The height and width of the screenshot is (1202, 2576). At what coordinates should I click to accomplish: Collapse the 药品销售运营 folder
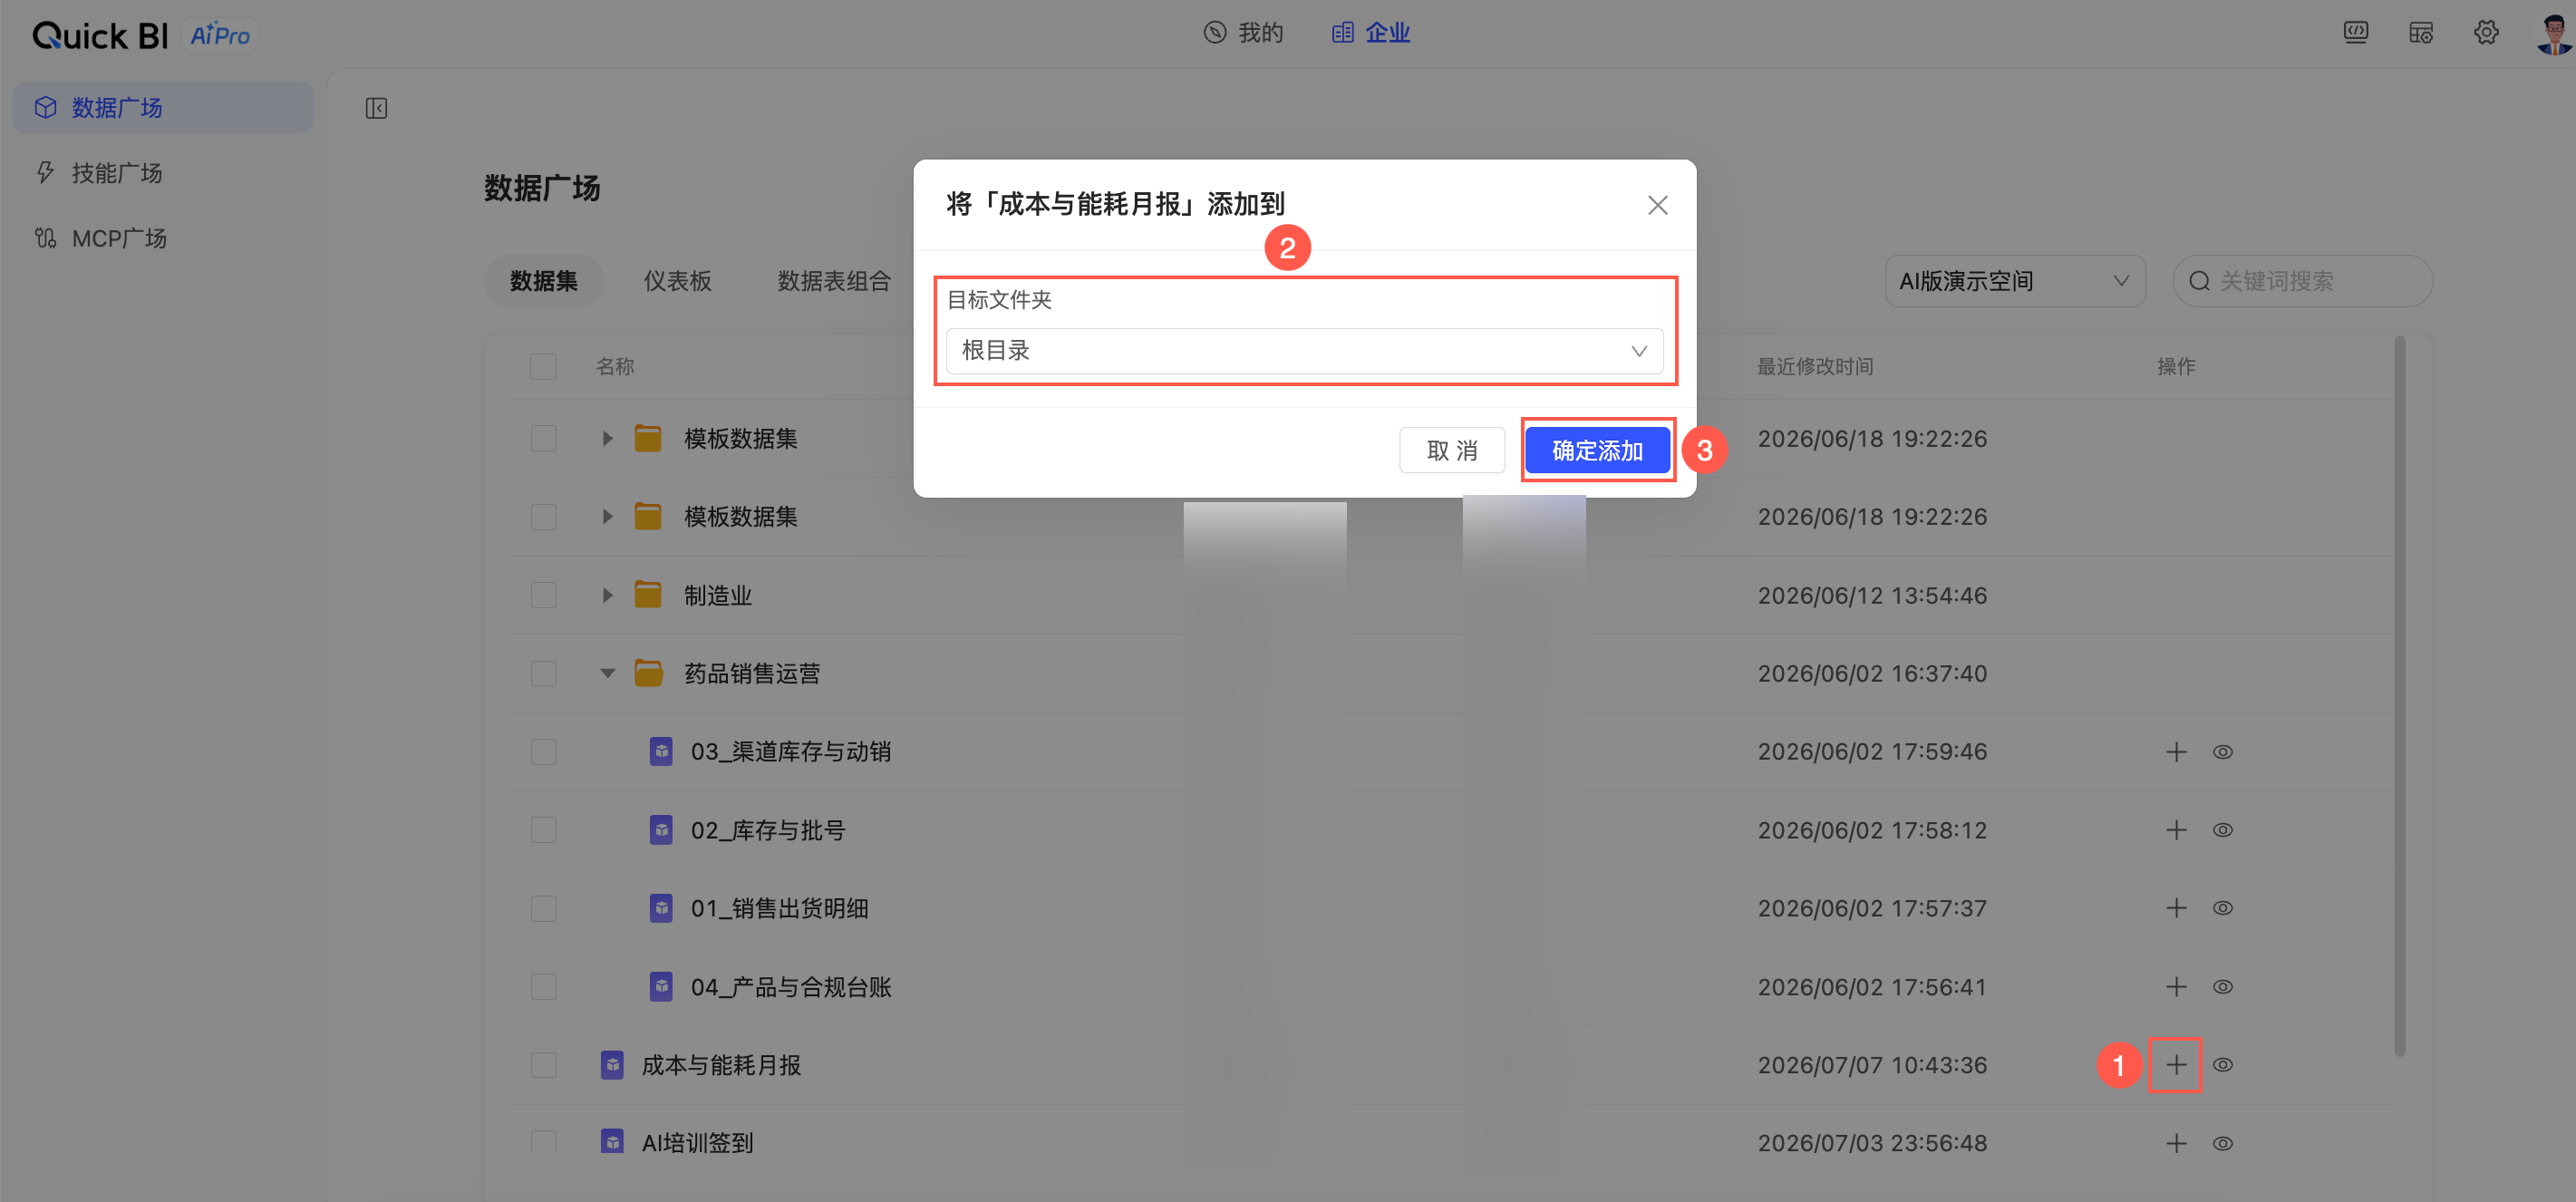click(607, 674)
